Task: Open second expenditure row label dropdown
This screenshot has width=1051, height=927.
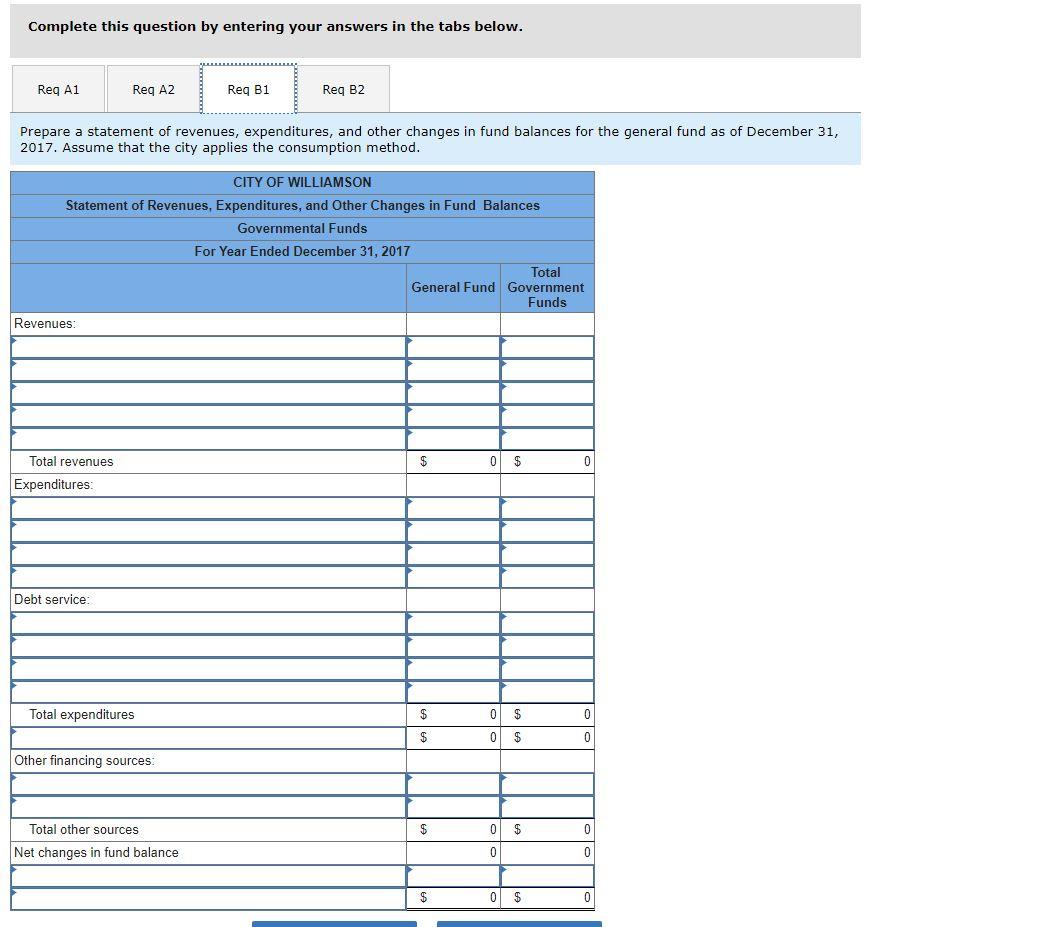Action: (x=208, y=531)
